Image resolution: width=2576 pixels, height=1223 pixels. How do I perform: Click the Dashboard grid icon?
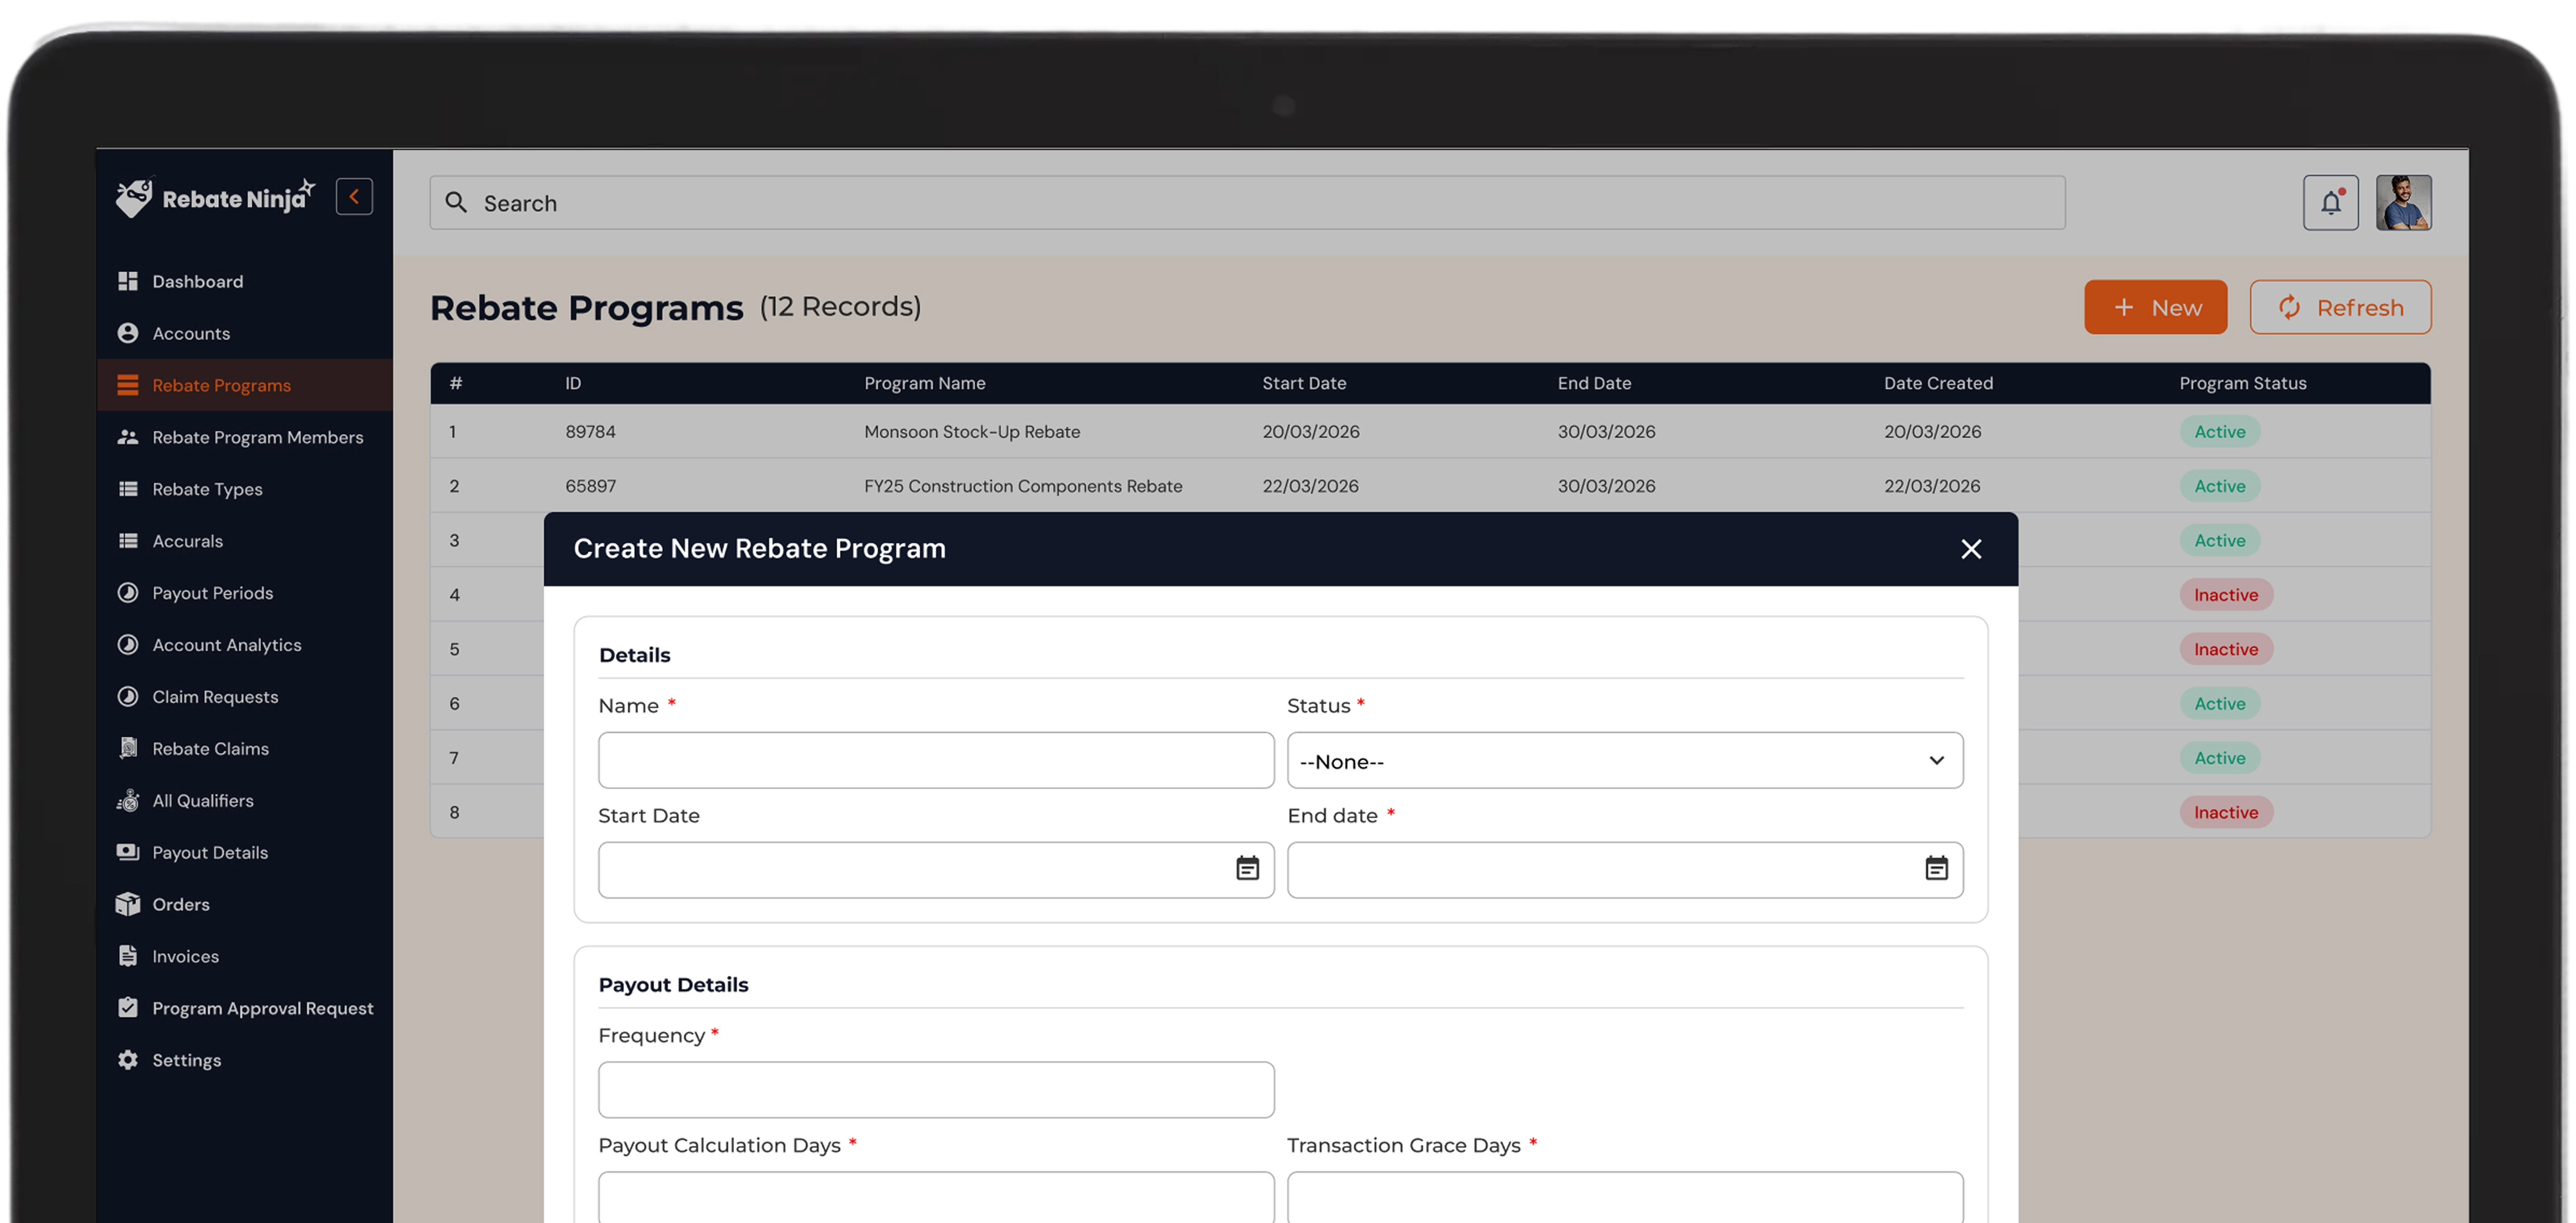coord(127,281)
